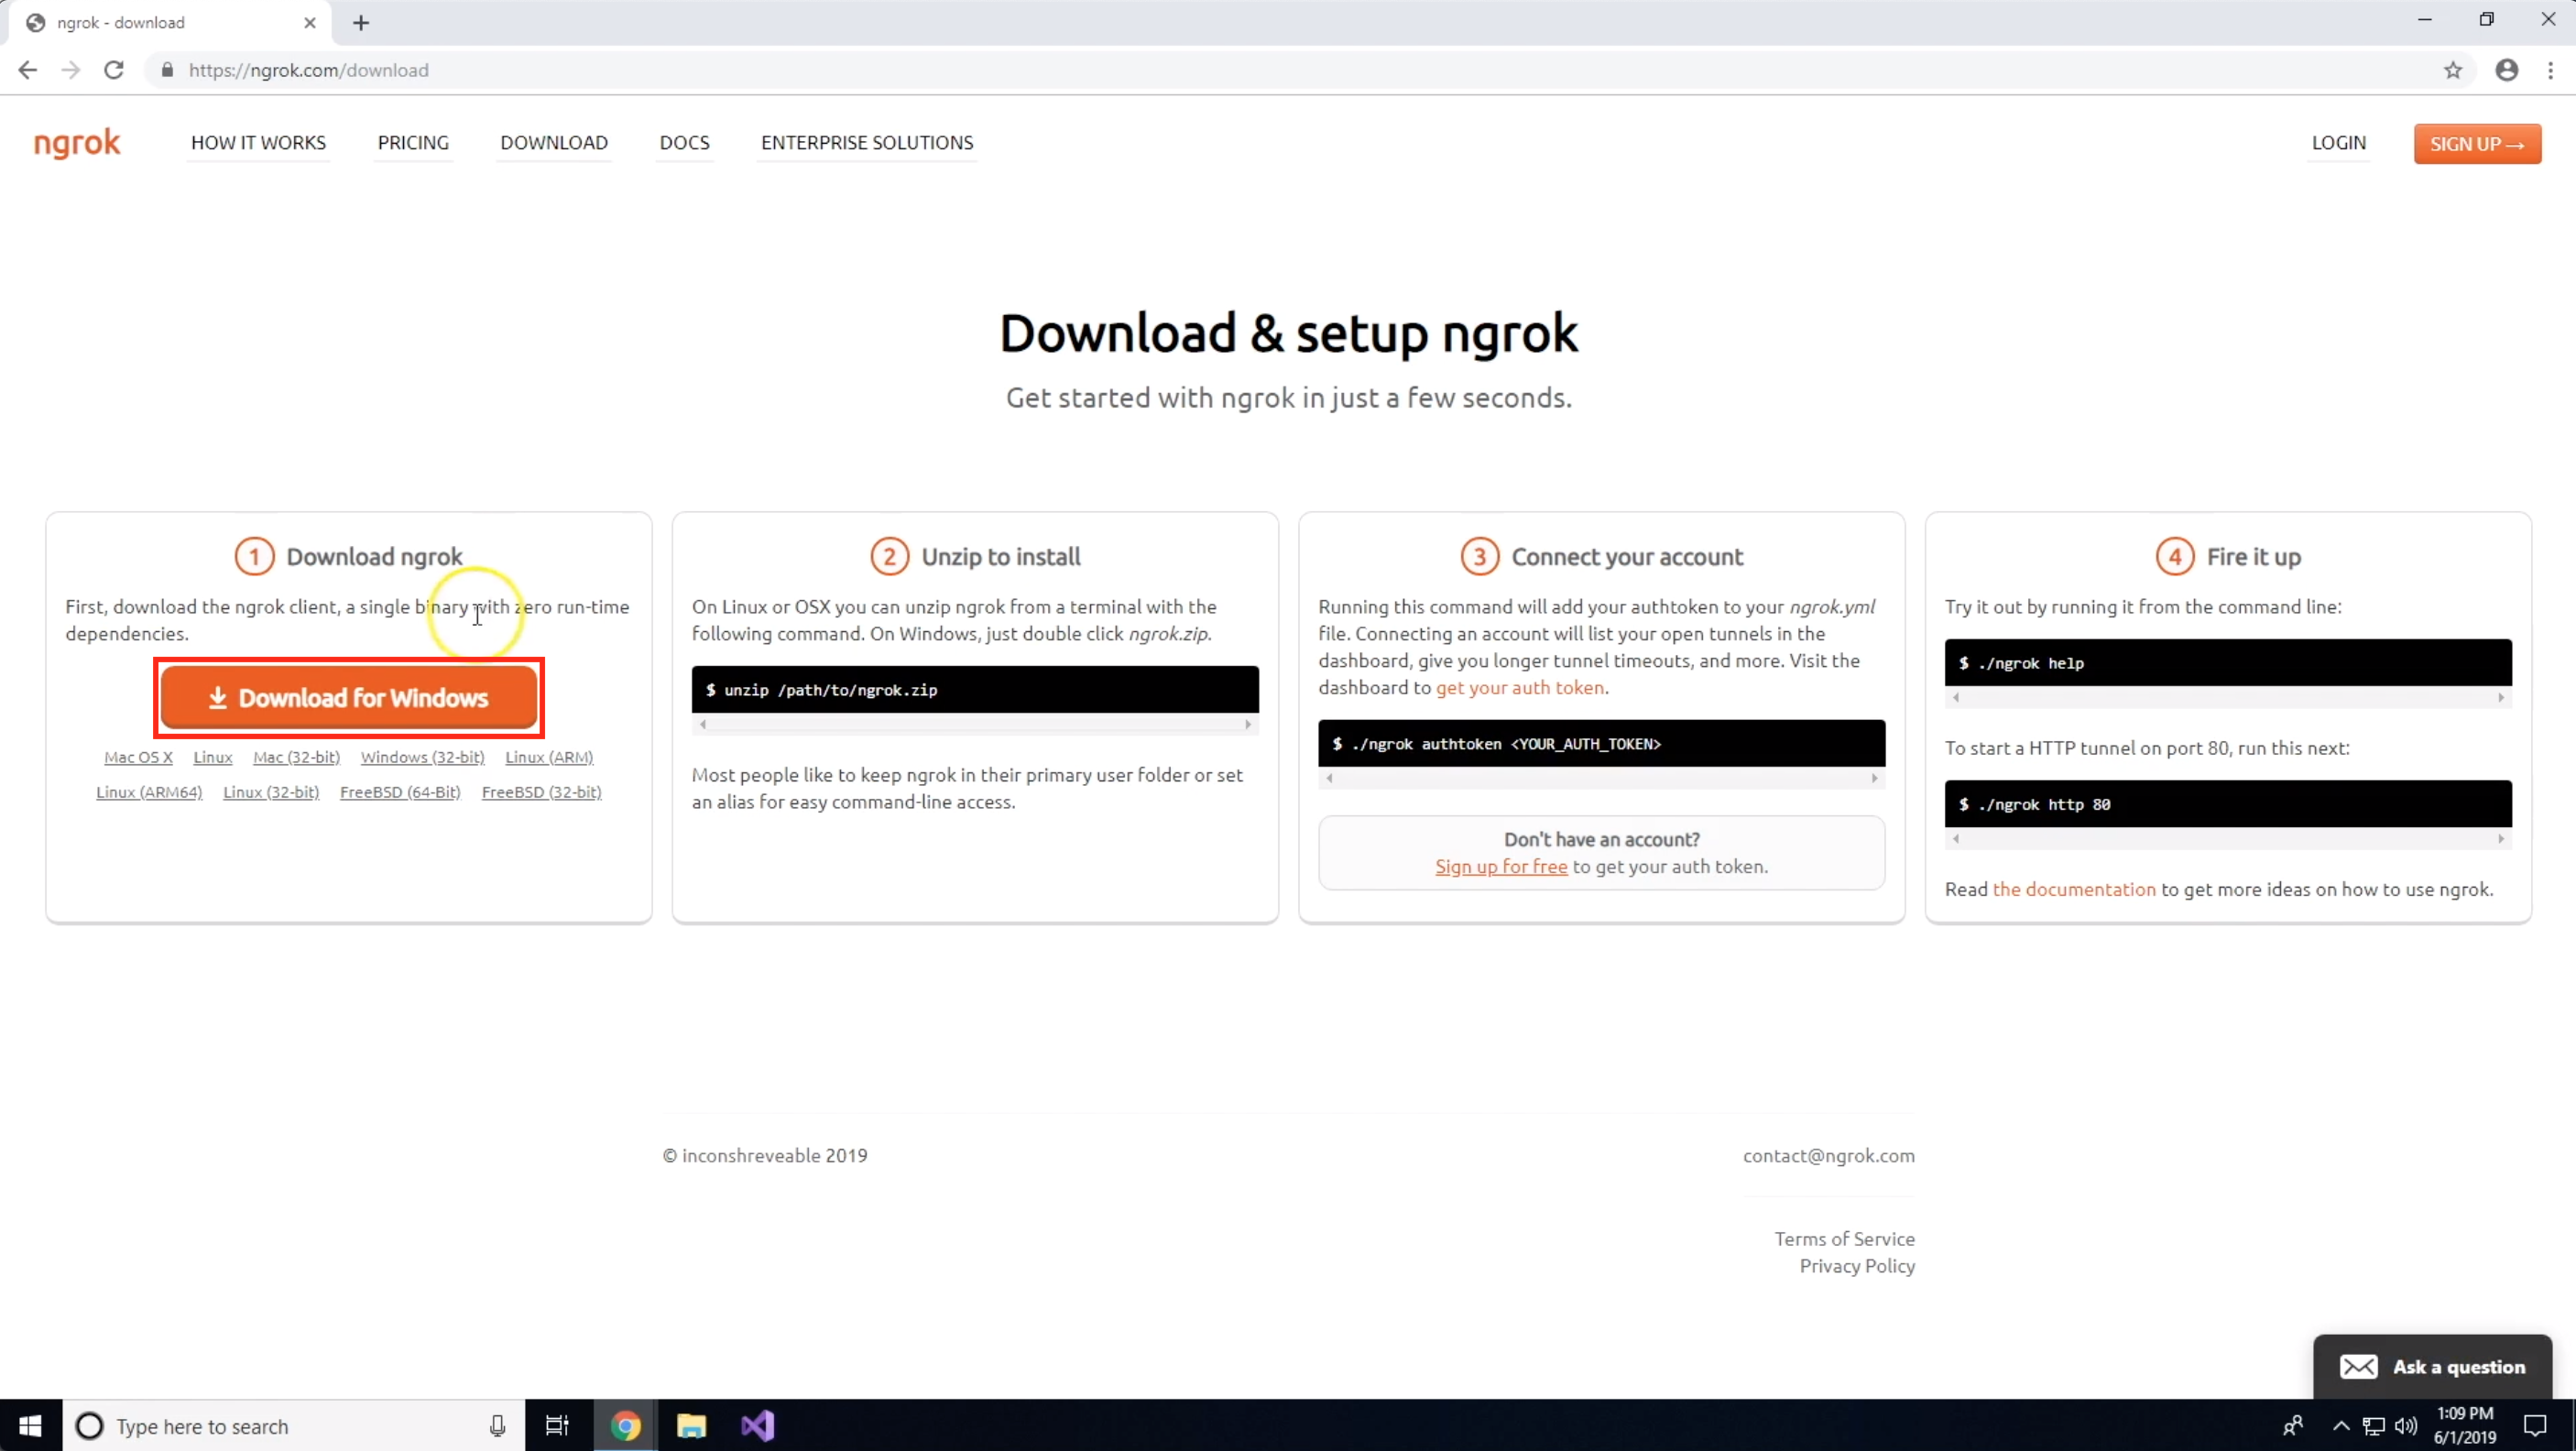Open Privacy Policy
This screenshot has height=1451, width=2576.
point(1857,1266)
